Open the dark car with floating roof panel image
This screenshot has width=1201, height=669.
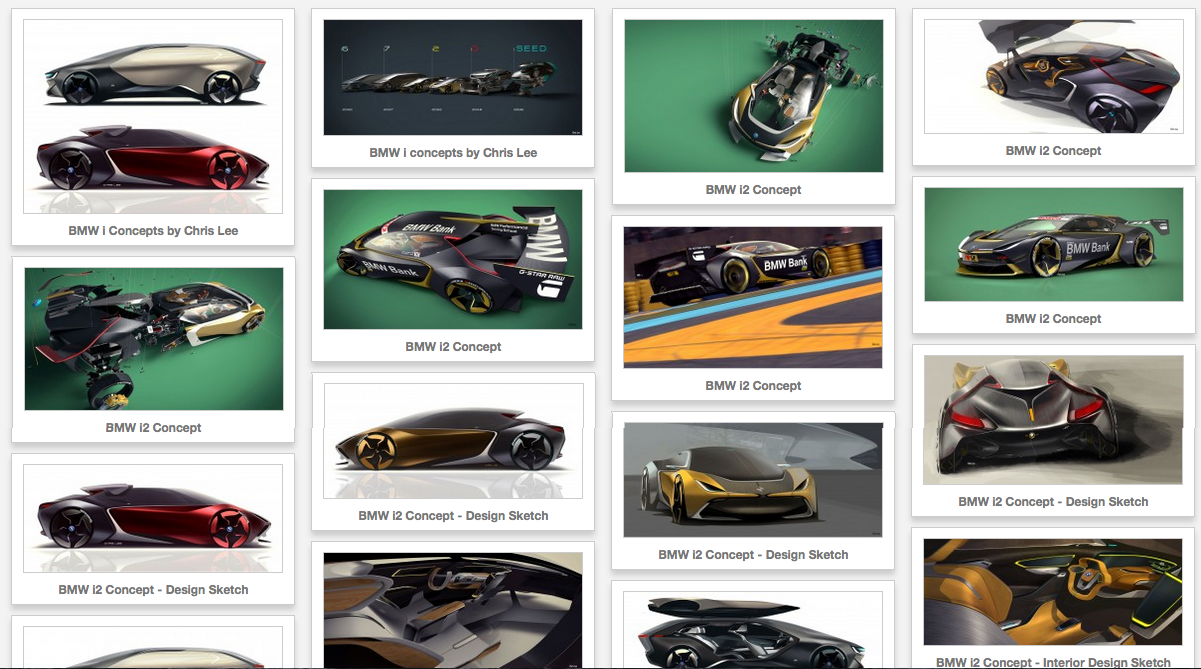pos(753,630)
